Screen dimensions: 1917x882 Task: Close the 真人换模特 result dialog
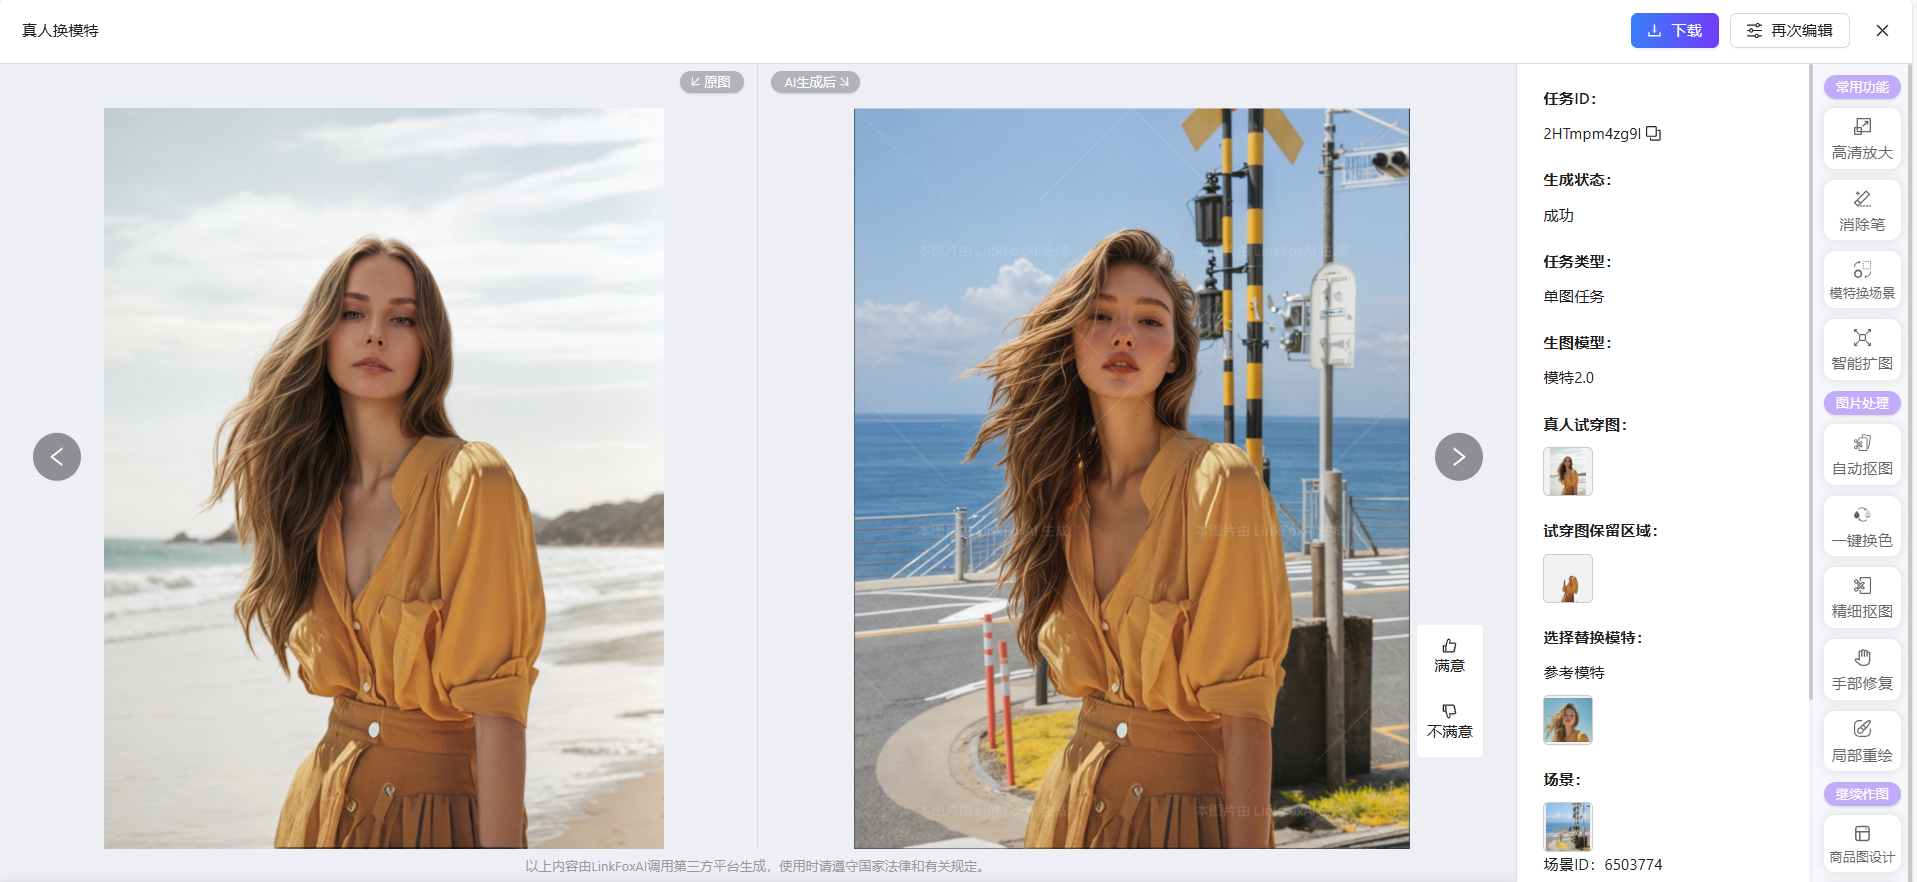pos(1882,31)
